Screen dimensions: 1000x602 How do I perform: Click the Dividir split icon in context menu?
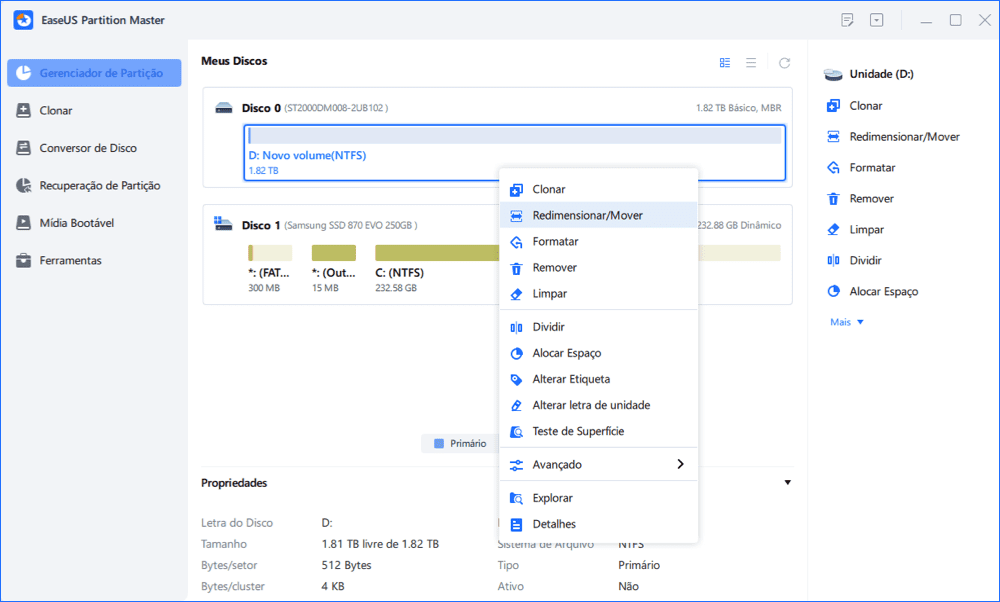[x=517, y=328]
